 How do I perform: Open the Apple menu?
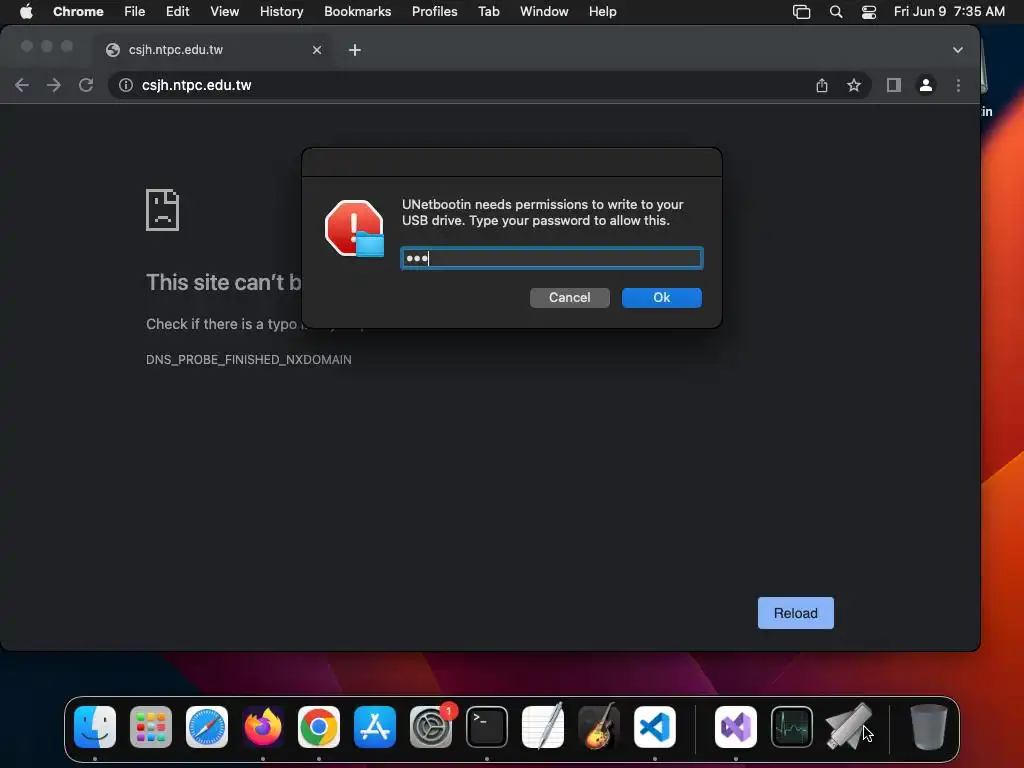click(x=26, y=11)
